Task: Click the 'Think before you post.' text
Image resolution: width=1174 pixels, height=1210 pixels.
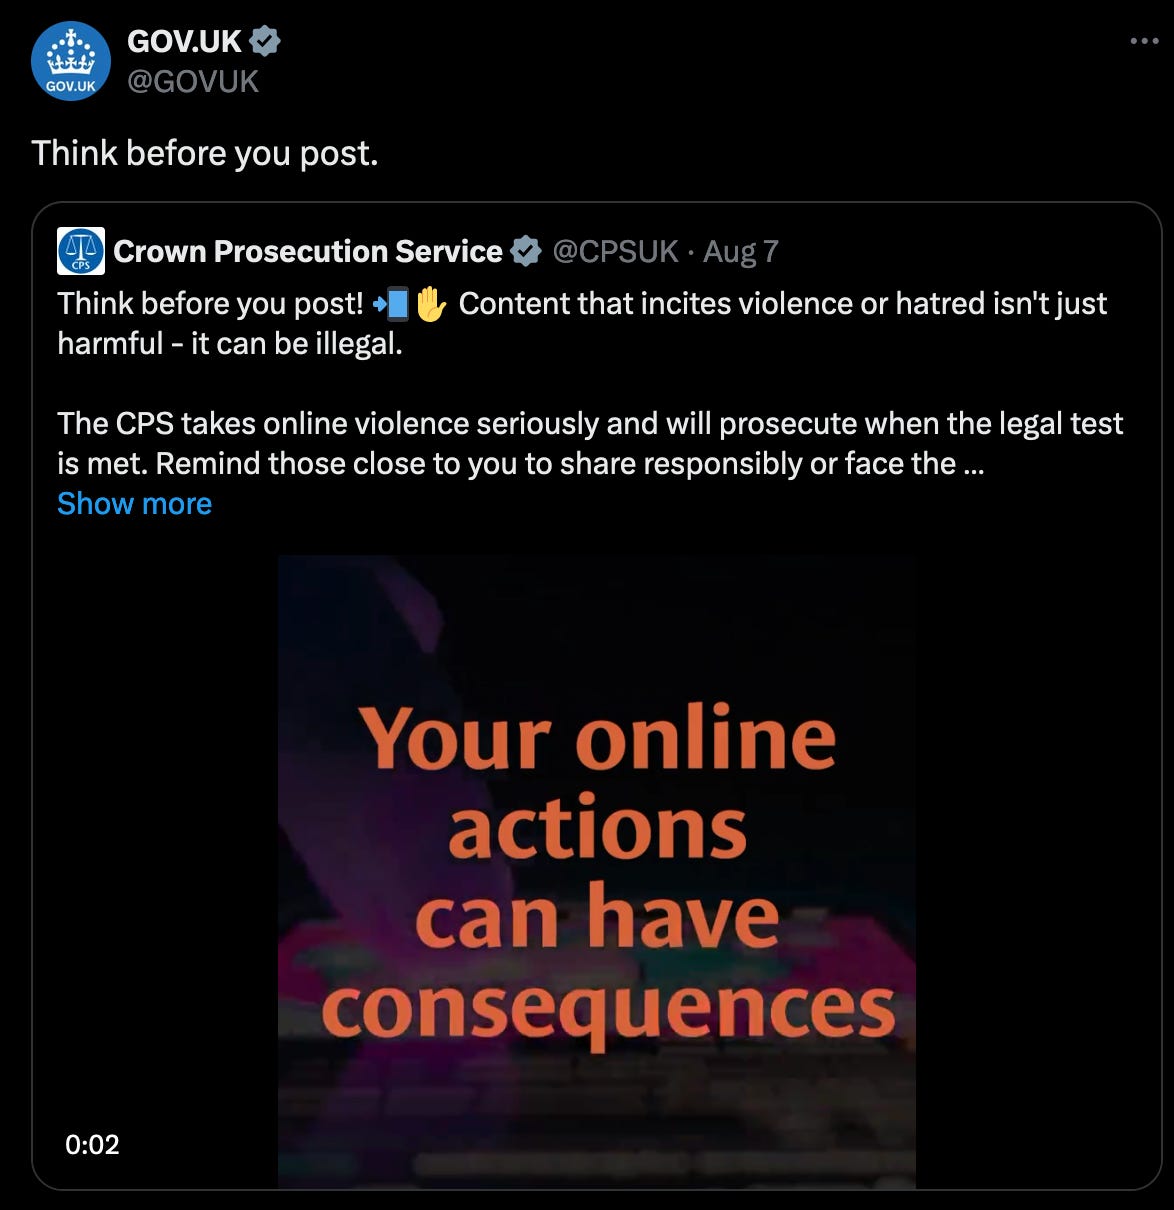Action: pyautogui.click(x=205, y=153)
